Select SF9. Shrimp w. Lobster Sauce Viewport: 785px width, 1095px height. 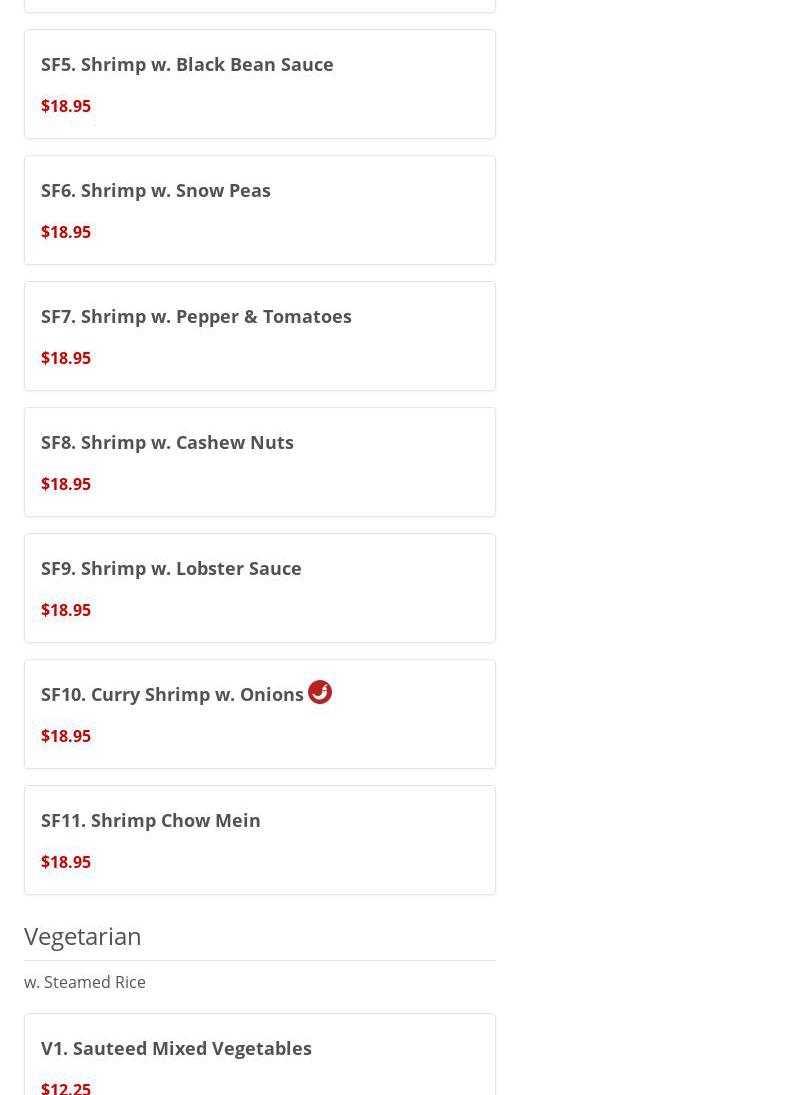point(171,568)
